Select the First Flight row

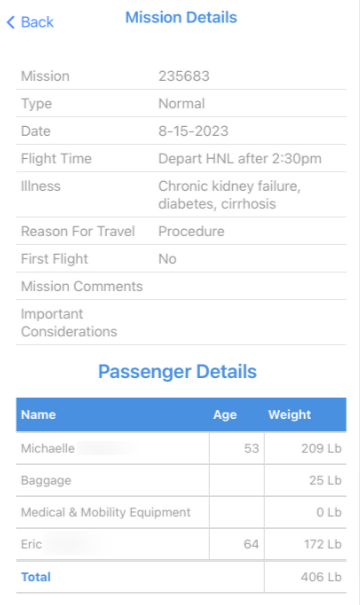[x=181, y=259]
